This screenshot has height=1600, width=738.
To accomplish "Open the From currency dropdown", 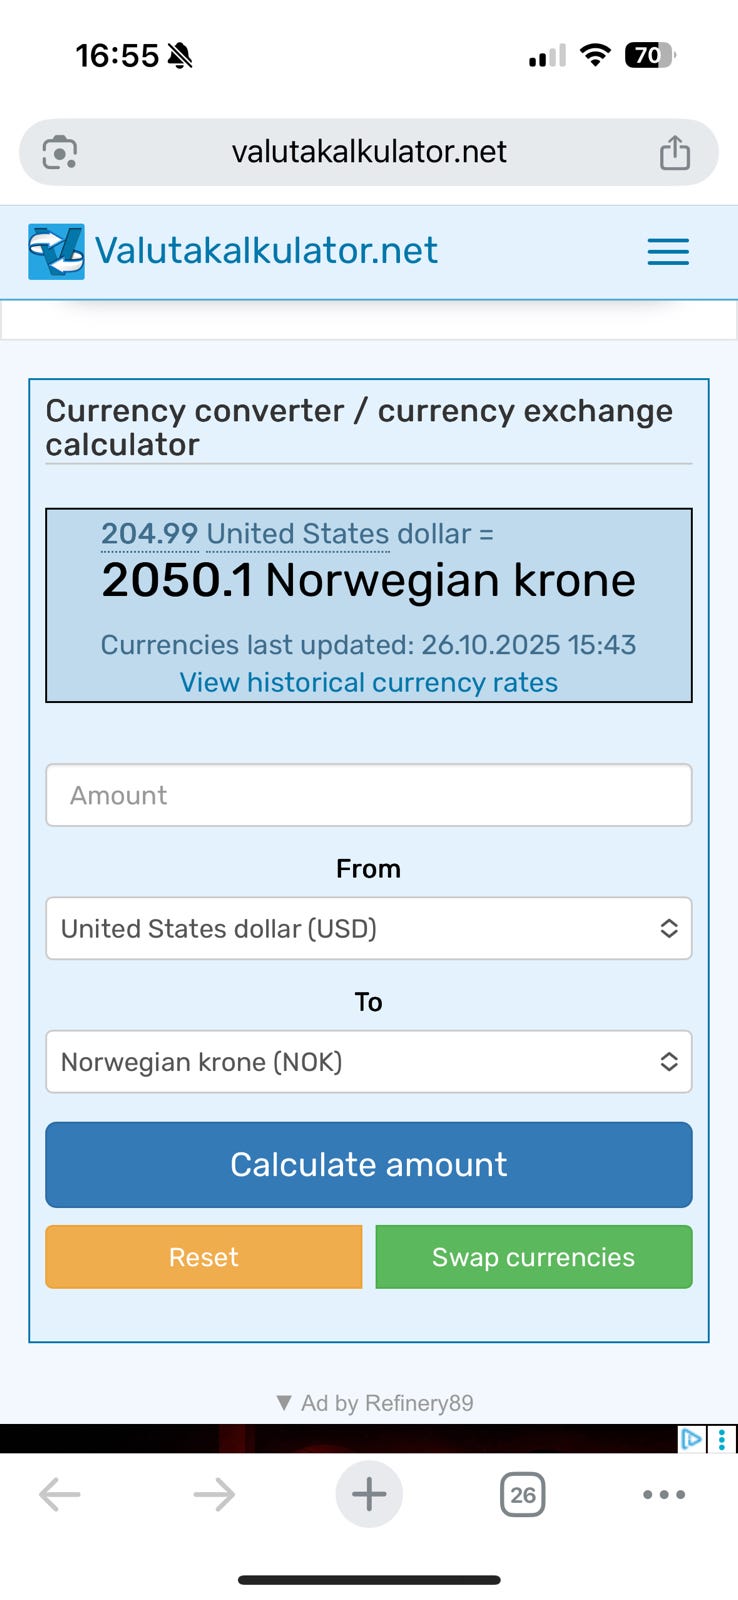I will [x=369, y=928].
